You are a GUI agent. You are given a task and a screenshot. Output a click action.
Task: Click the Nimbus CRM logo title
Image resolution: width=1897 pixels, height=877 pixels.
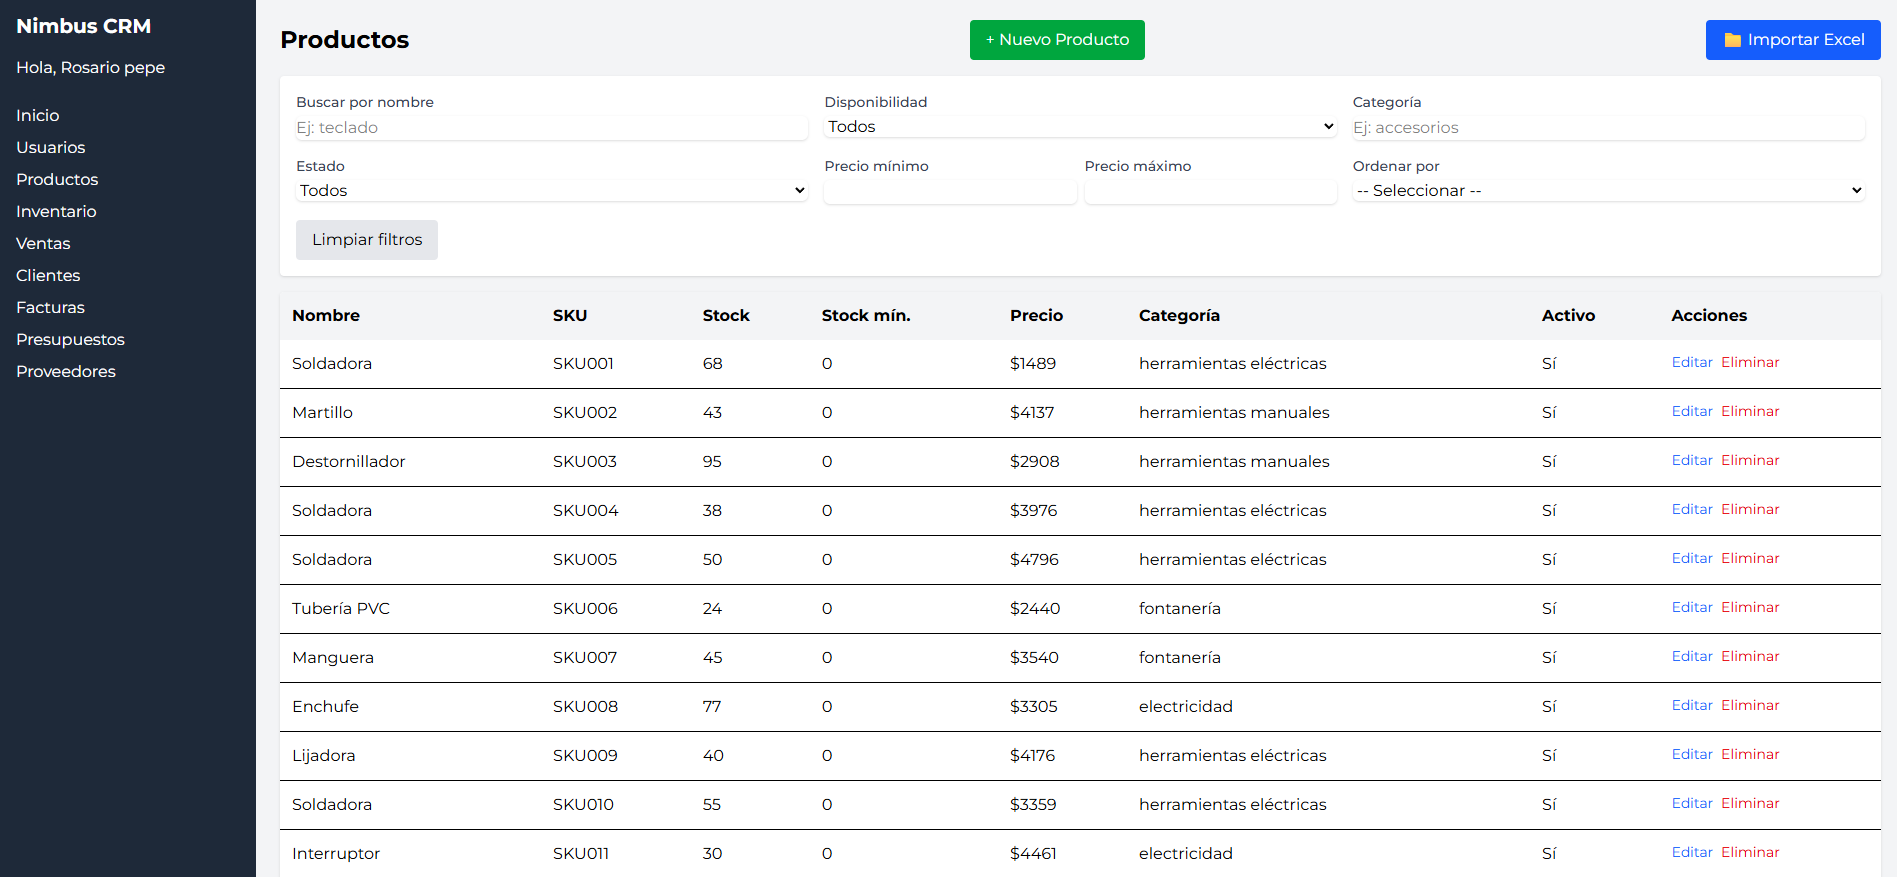(x=84, y=27)
